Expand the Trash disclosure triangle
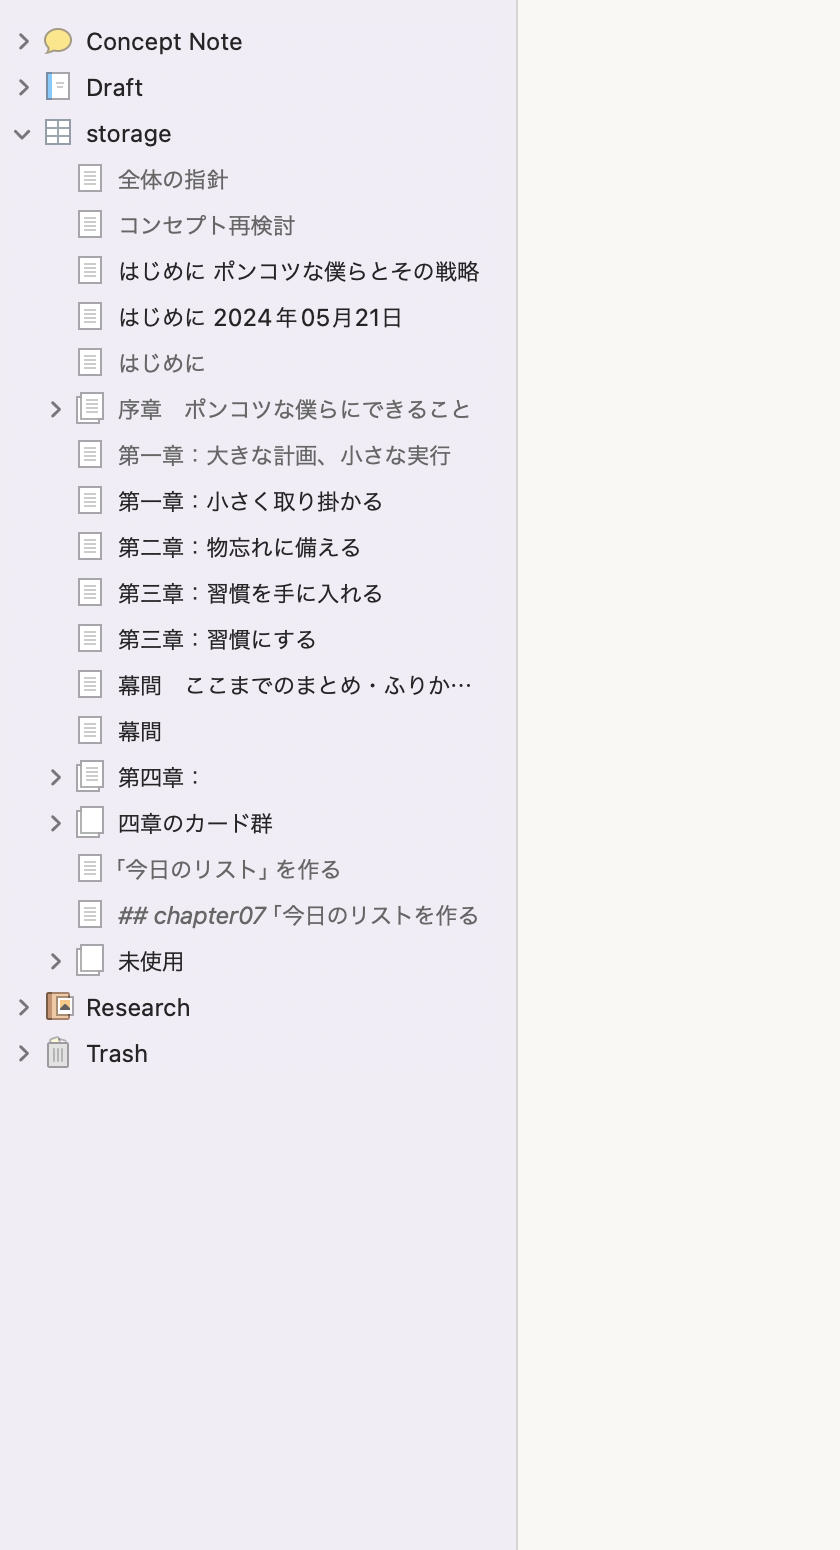 tap(23, 1053)
